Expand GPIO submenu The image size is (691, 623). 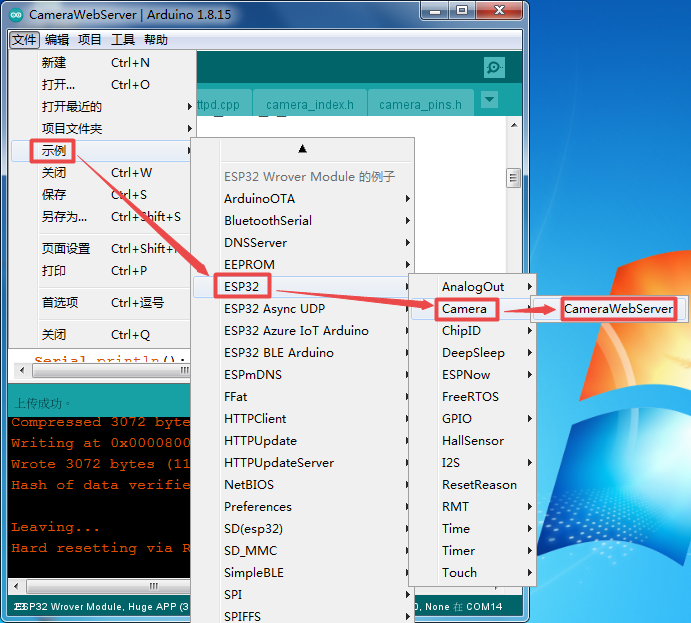click(x=473, y=419)
